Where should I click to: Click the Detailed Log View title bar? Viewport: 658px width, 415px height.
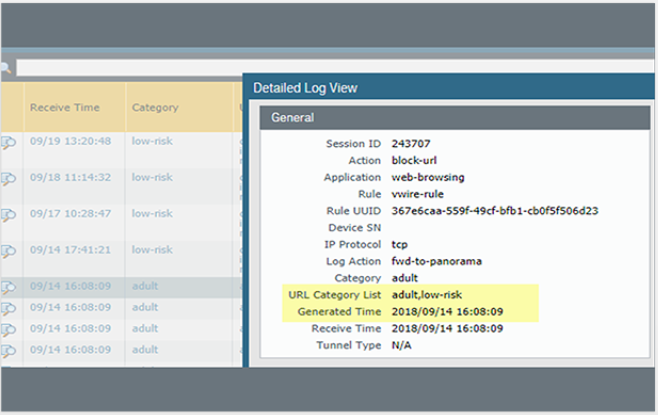(449, 88)
